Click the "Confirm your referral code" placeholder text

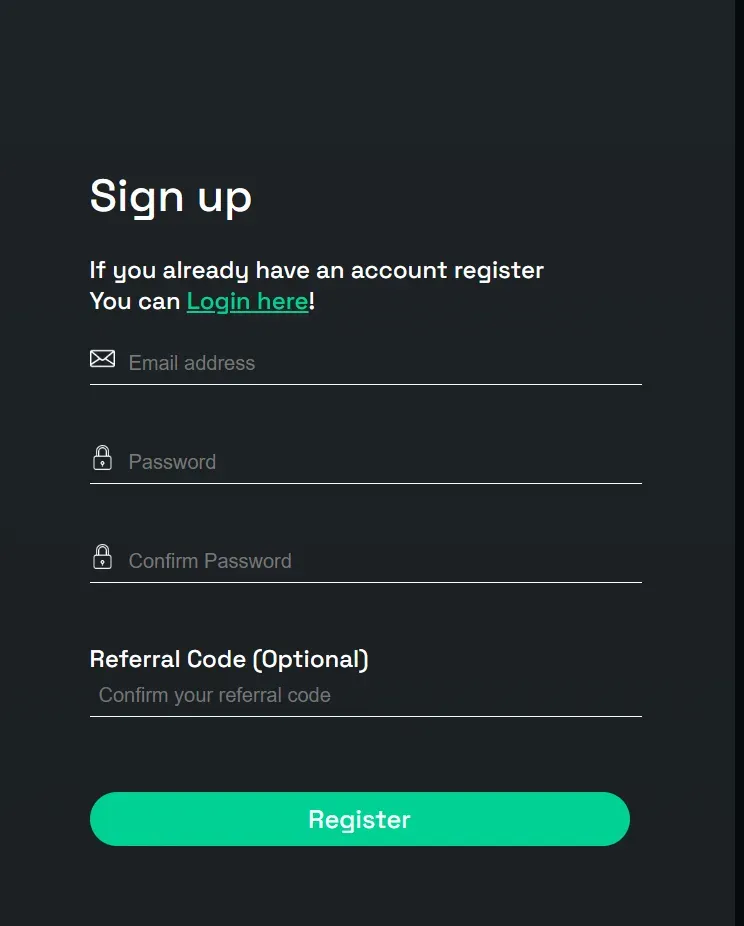coord(215,695)
